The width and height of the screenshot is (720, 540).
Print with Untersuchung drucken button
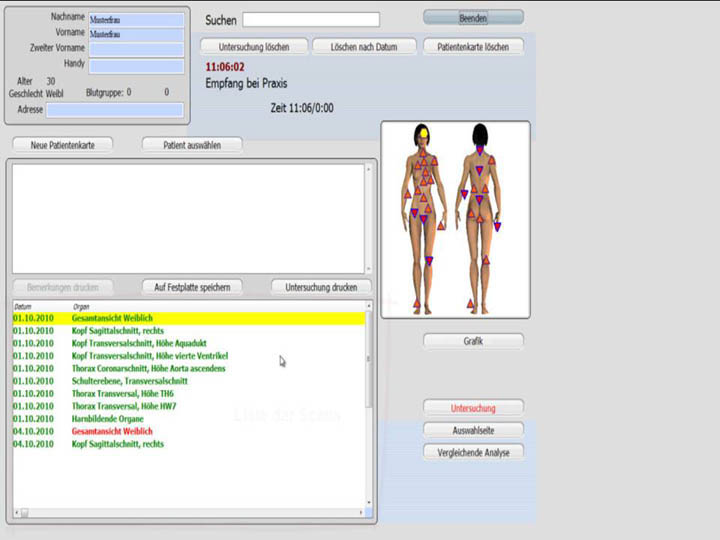pos(321,287)
